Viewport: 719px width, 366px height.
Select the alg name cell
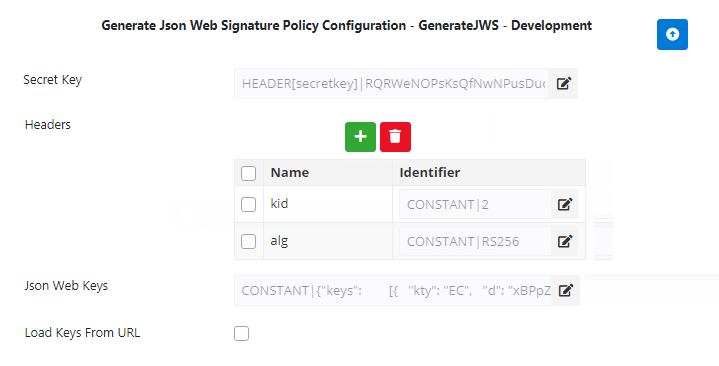tap(328, 241)
